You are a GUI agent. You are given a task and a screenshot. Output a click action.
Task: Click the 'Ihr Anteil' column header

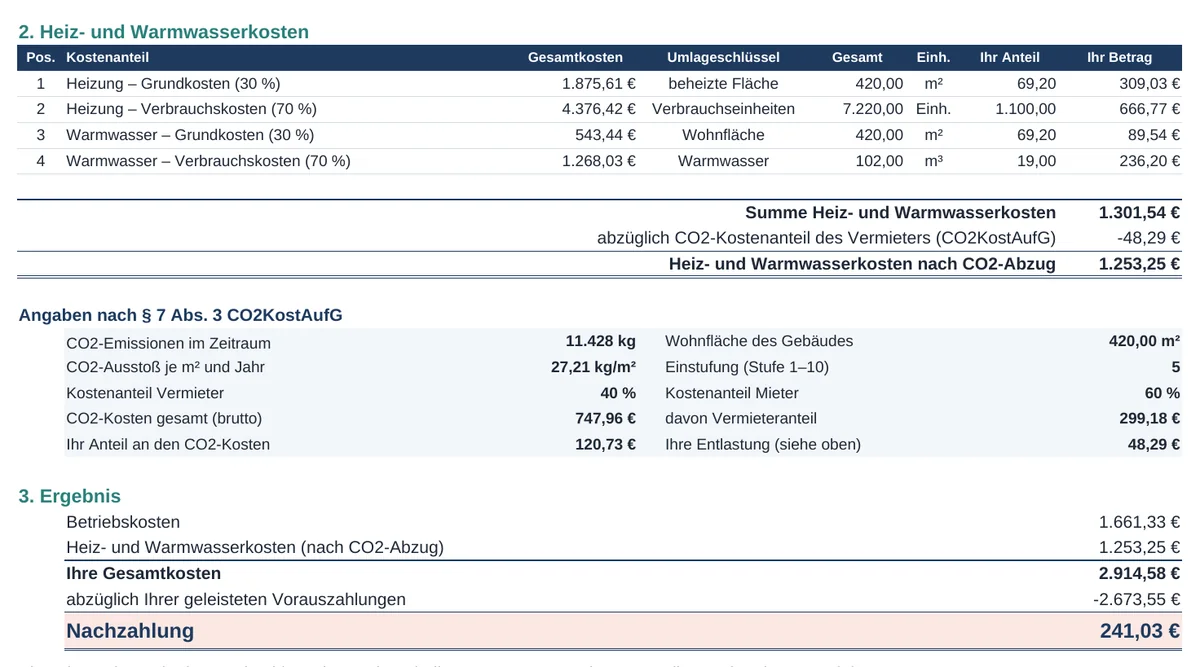(1009, 57)
